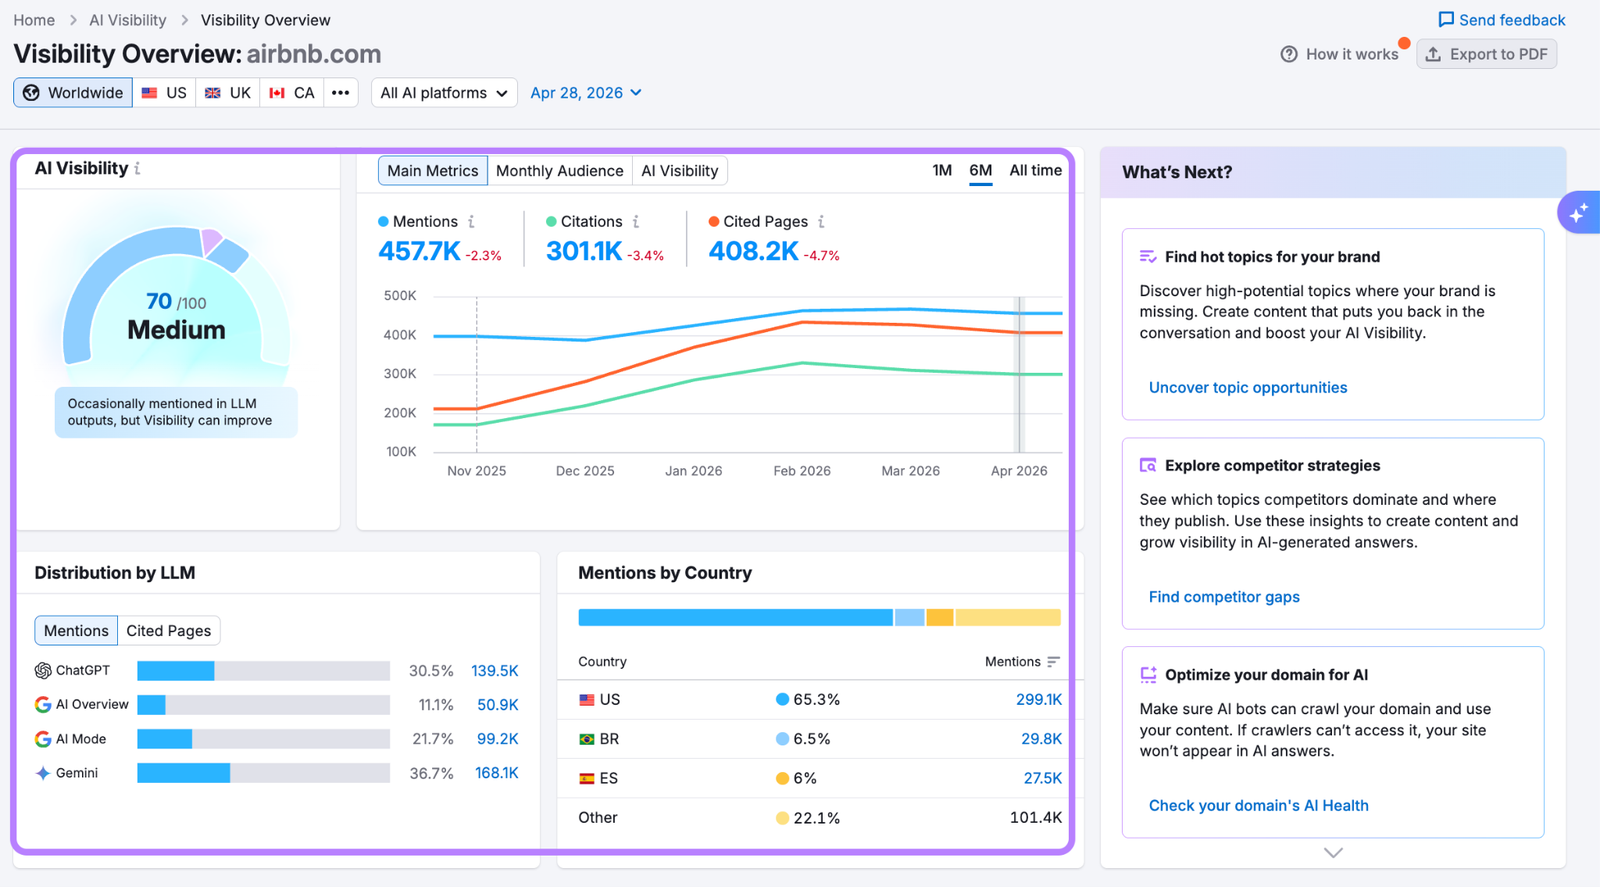Open the Citations metric info icon
The width and height of the screenshot is (1600, 887).
(x=636, y=222)
